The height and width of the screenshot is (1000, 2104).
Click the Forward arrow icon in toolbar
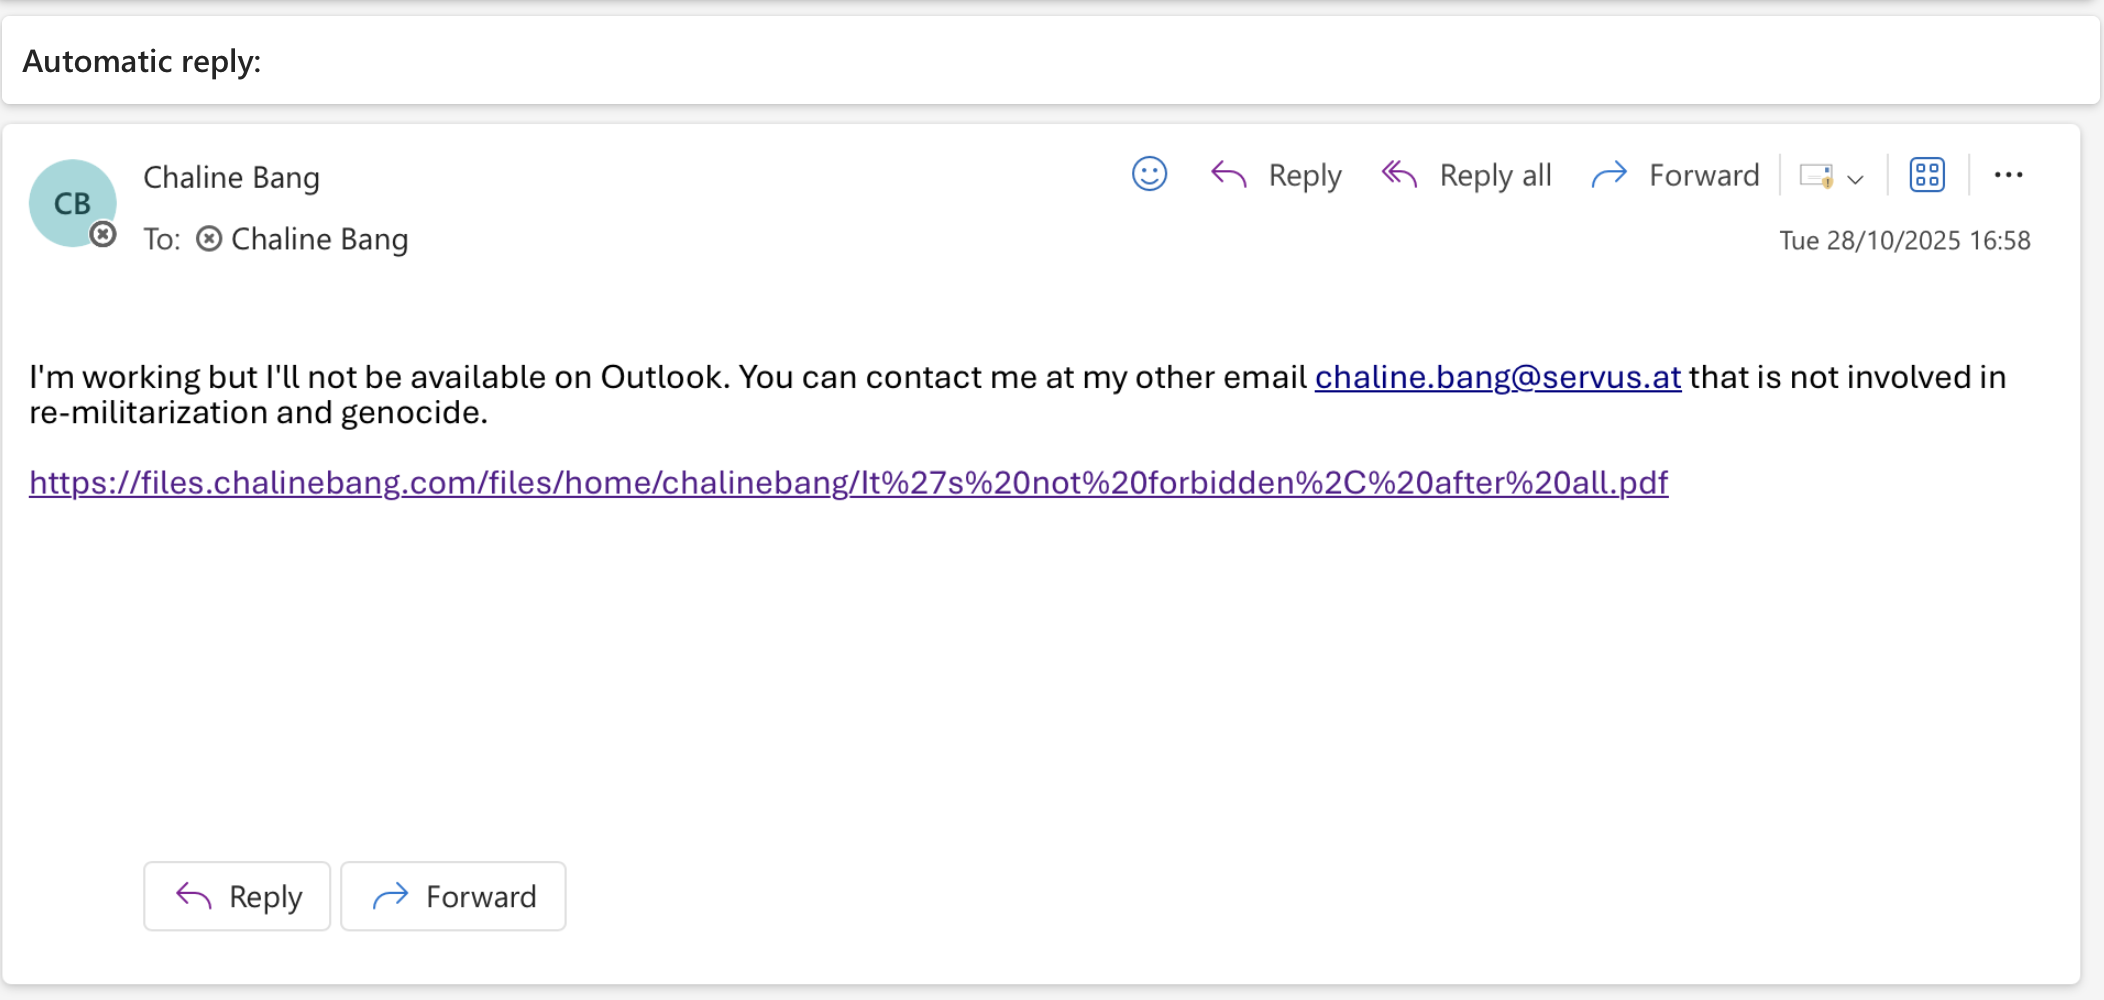[x=1609, y=175]
